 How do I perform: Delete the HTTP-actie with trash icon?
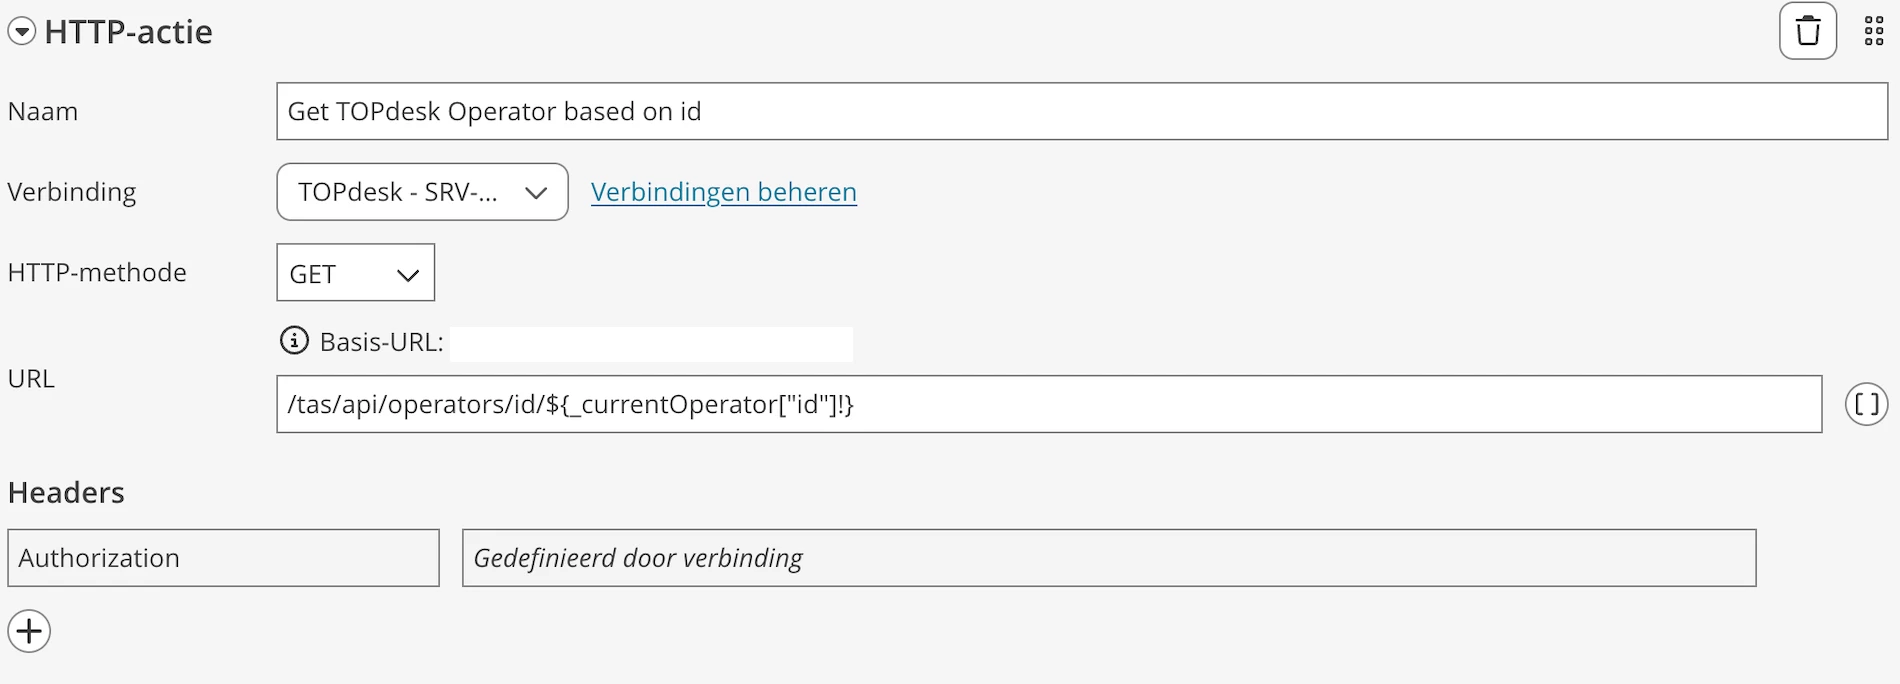click(1808, 31)
